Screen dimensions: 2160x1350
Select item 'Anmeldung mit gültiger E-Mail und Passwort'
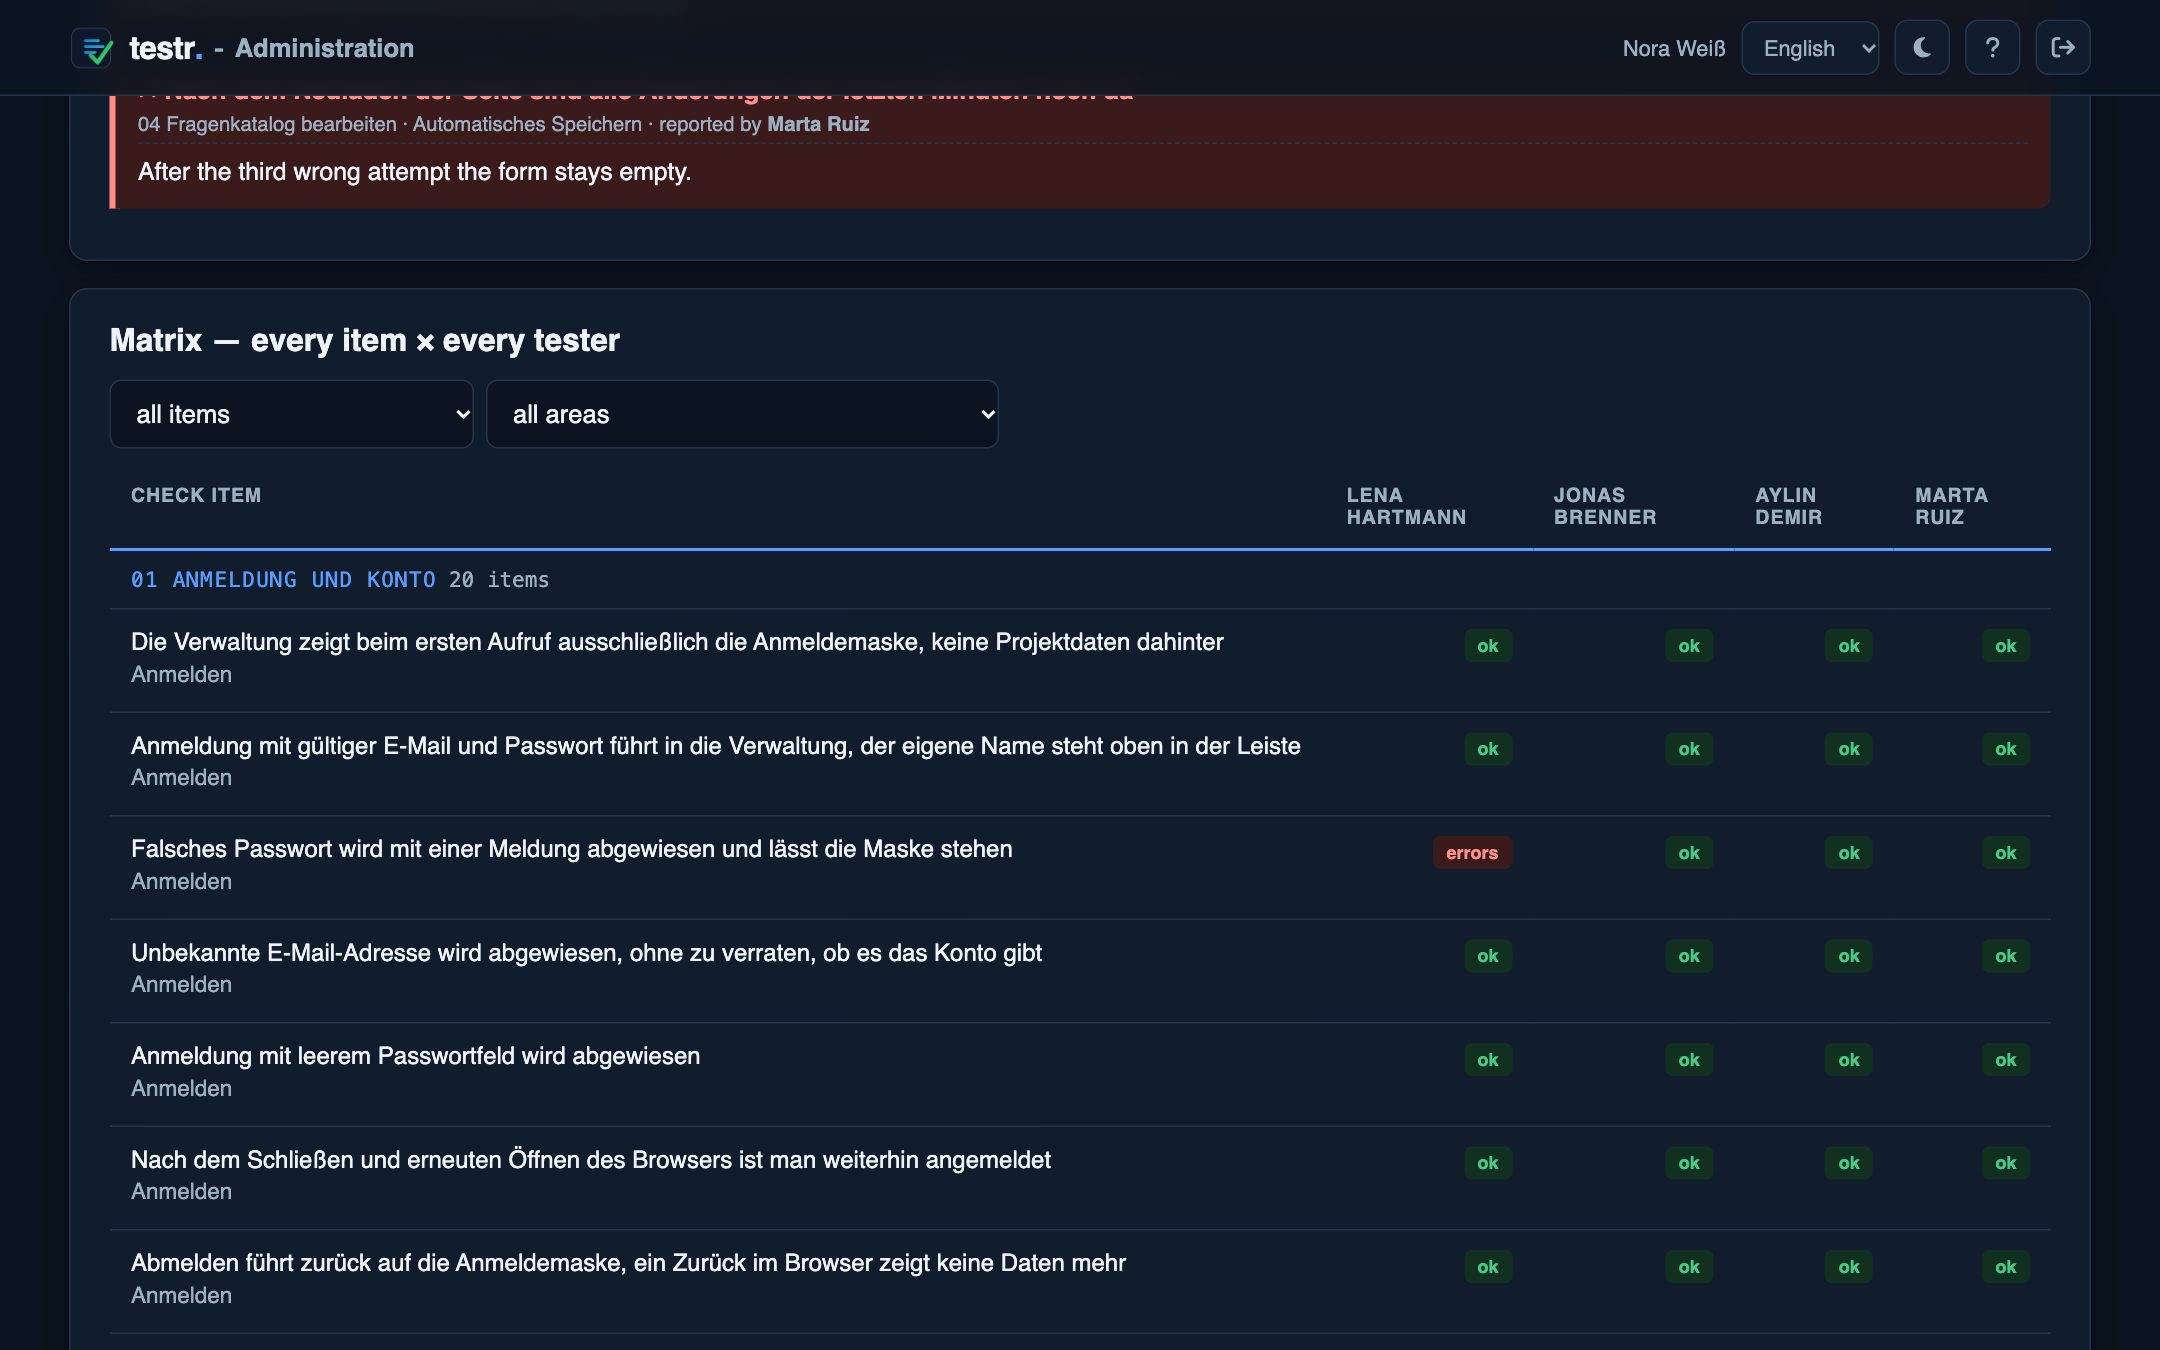[716, 746]
